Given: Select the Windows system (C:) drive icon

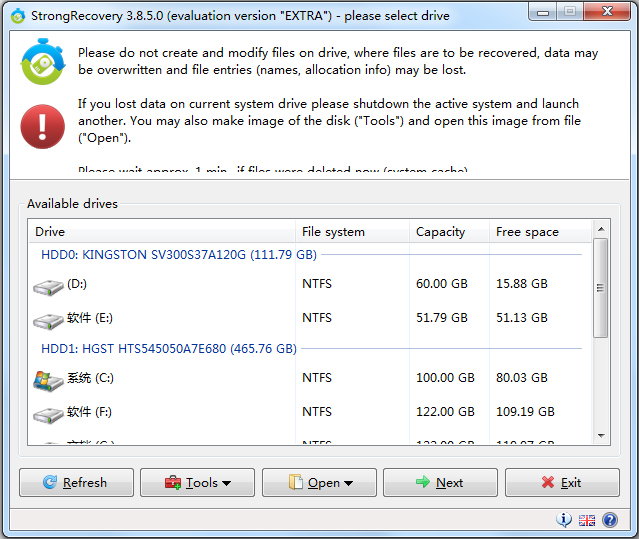Looking at the screenshot, I should [48, 379].
